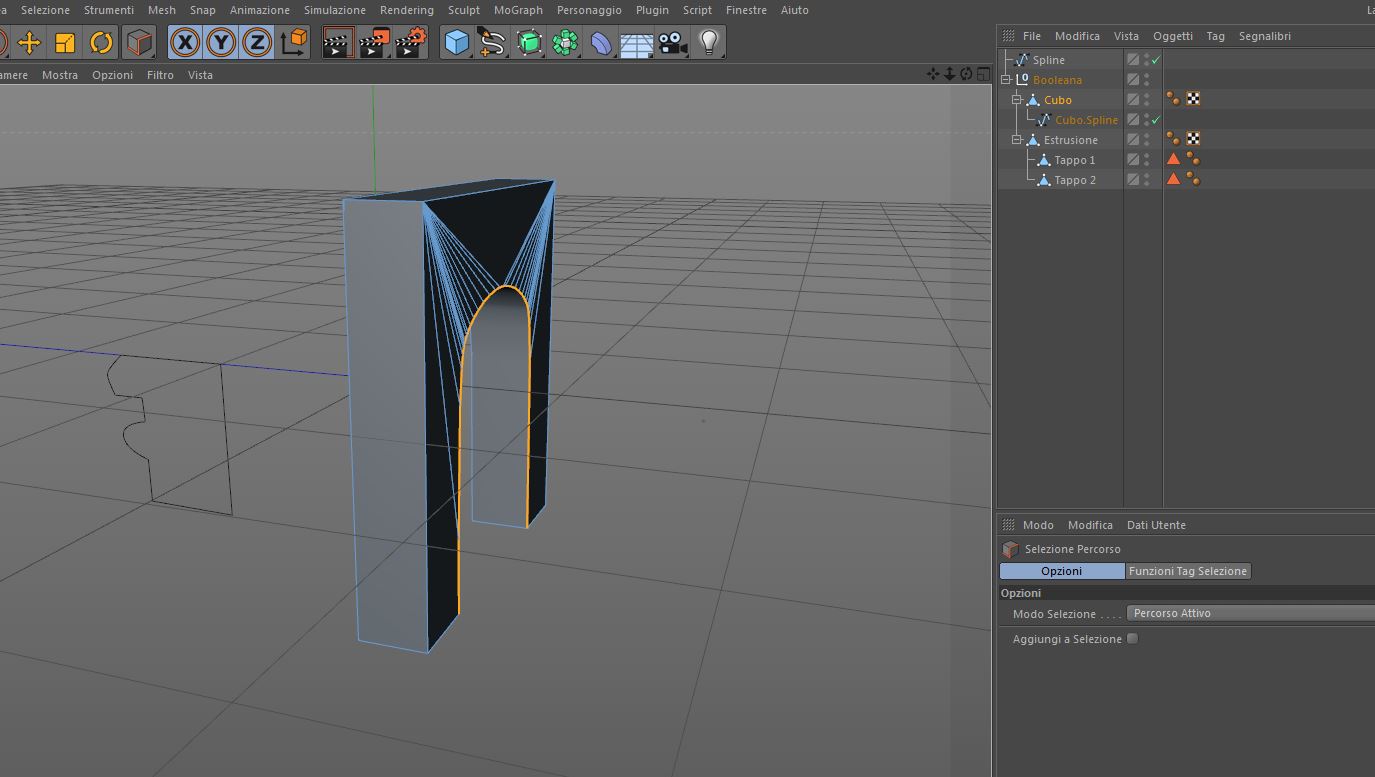This screenshot has width=1375, height=777.
Task: Select the Move tool in toolbar
Action: (29, 42)
